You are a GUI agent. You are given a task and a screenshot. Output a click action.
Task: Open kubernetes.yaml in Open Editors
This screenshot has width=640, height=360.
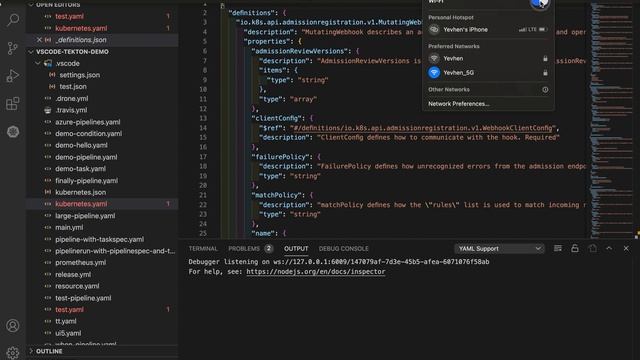(102, 28)
